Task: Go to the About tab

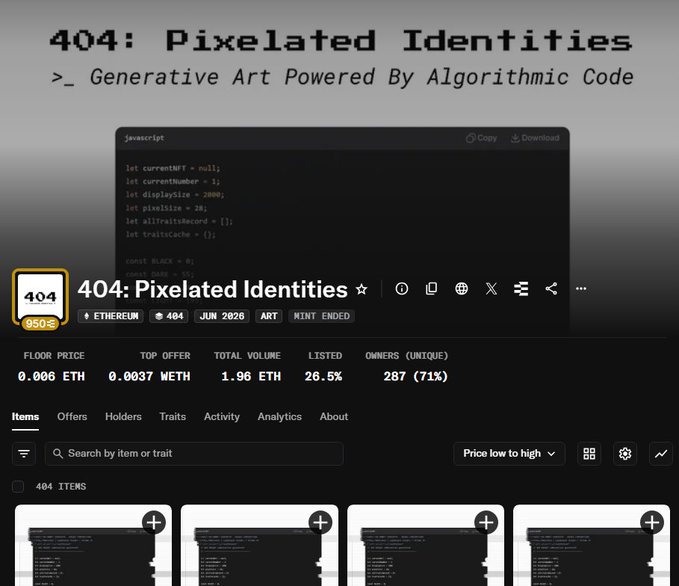Action: point(333,417)
